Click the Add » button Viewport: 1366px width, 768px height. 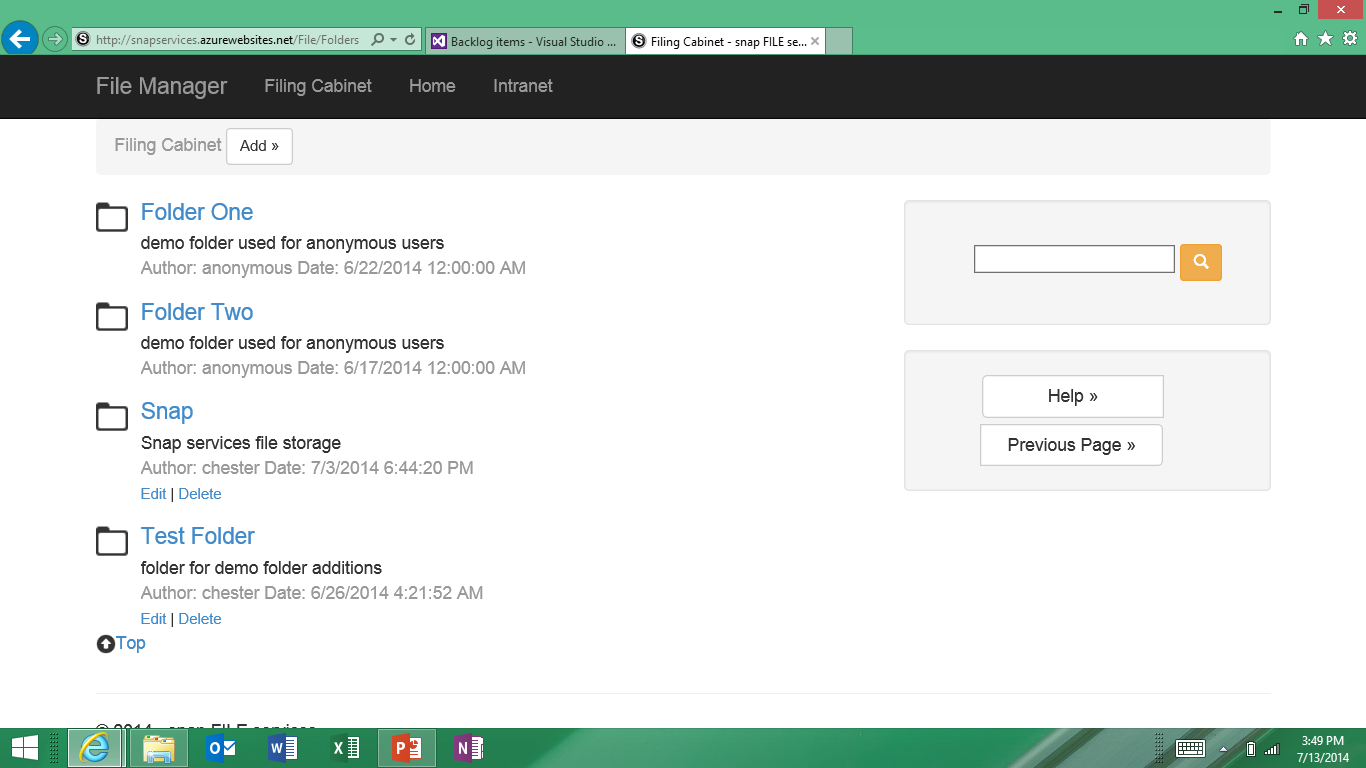[259, 146]
